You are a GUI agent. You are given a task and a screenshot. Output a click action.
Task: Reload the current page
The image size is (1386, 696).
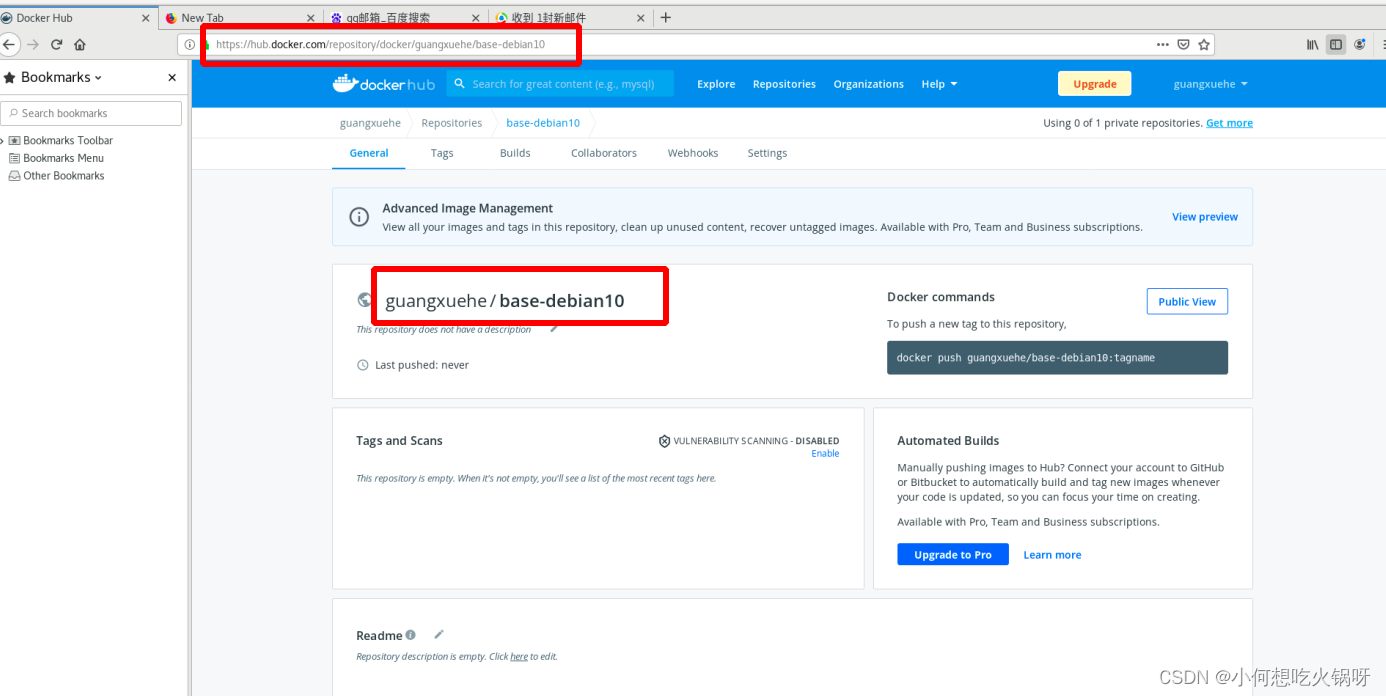tap(57, 44)
